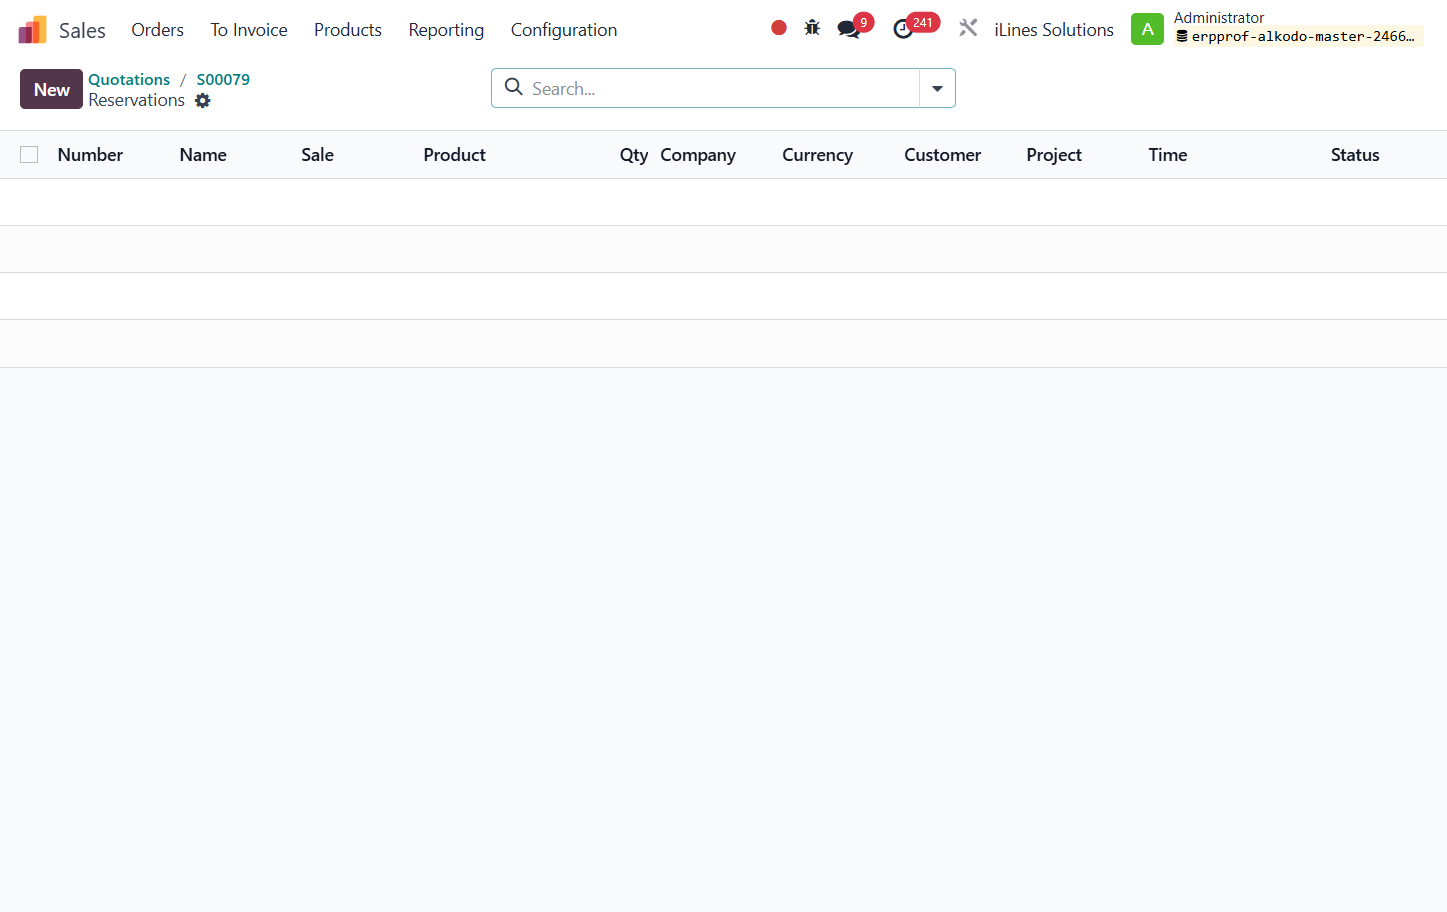Sort by the Qty column header
This screenshot has height=912, width=1447.
pos(634,155)
